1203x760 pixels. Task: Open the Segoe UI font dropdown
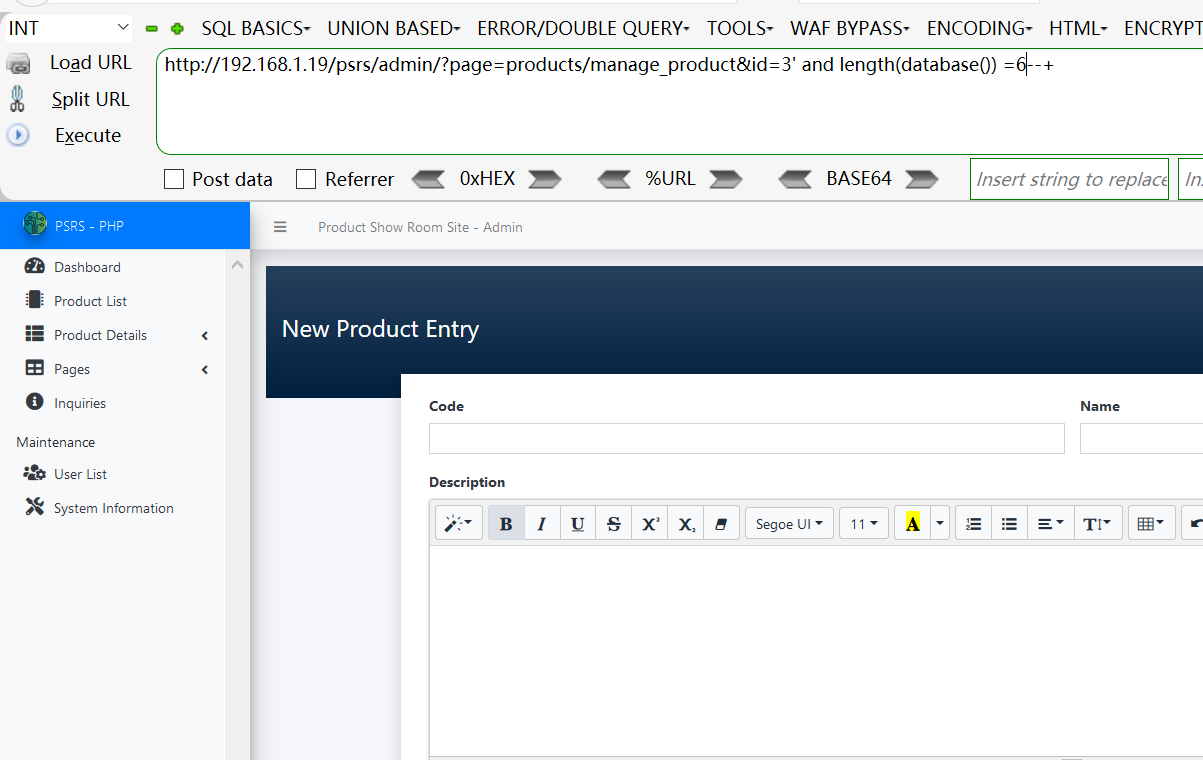(x=789, y=523)
